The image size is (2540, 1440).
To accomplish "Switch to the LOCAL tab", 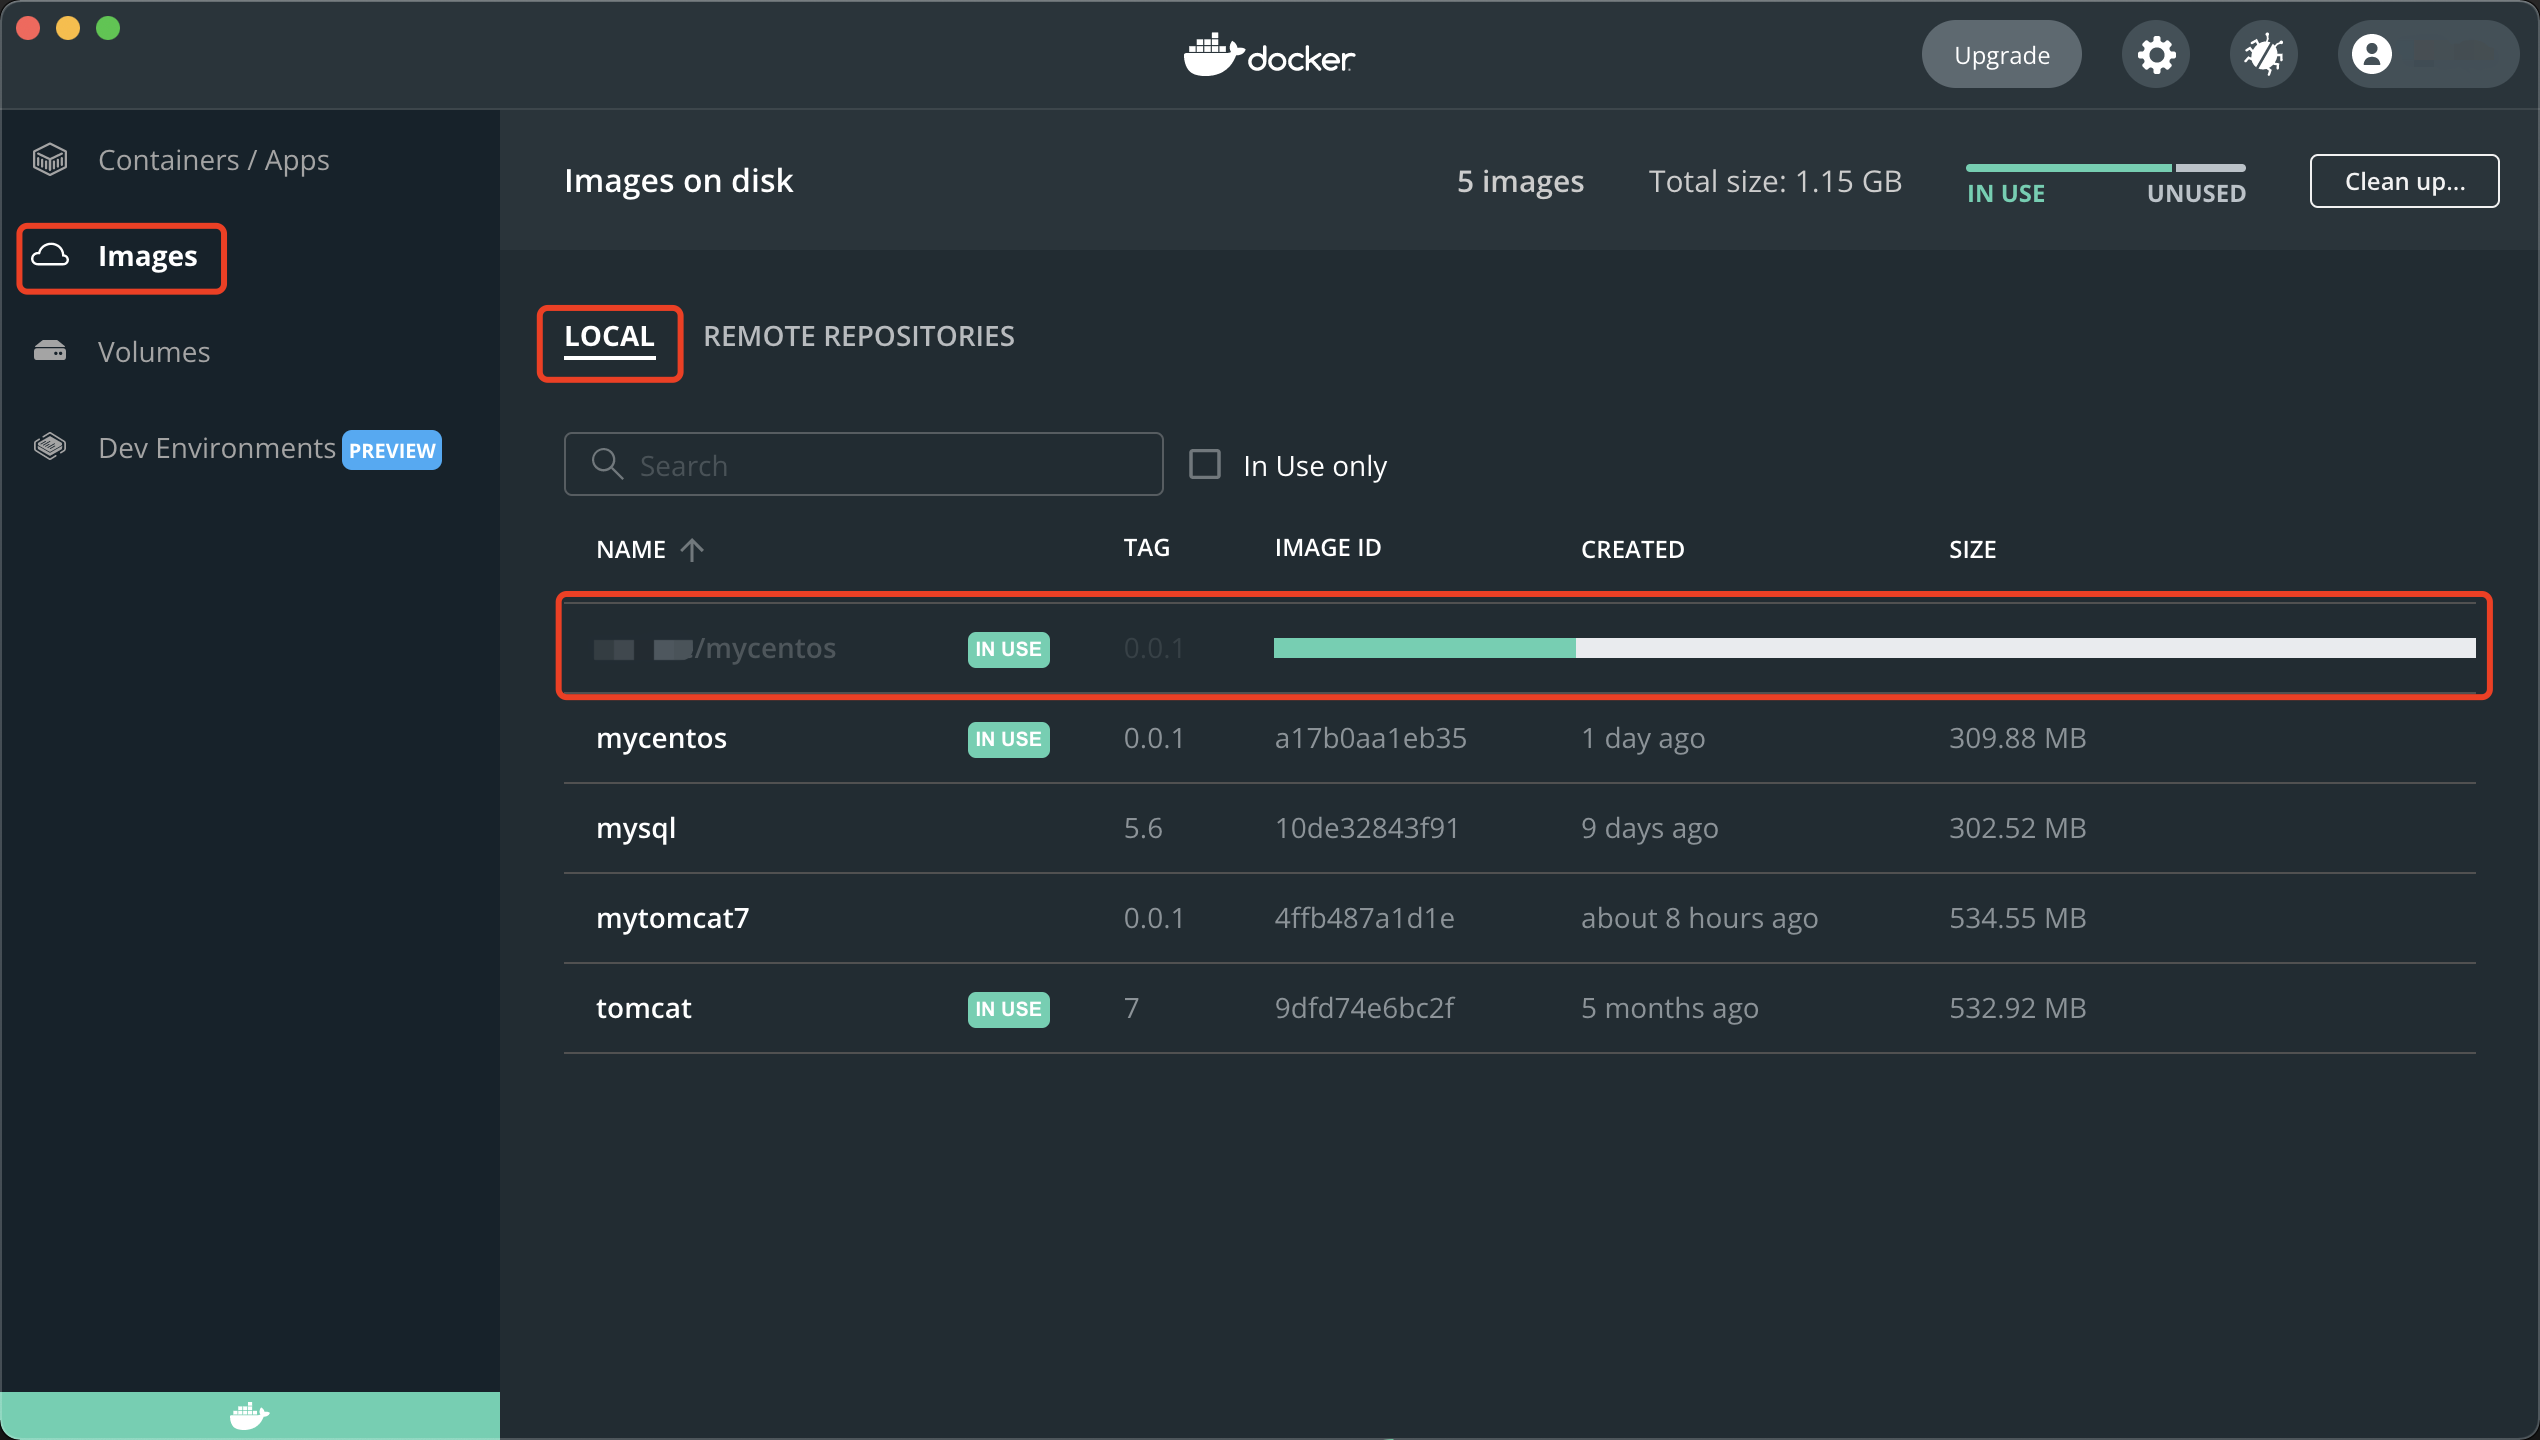I will pyautogui.click(x=609, y=337).
